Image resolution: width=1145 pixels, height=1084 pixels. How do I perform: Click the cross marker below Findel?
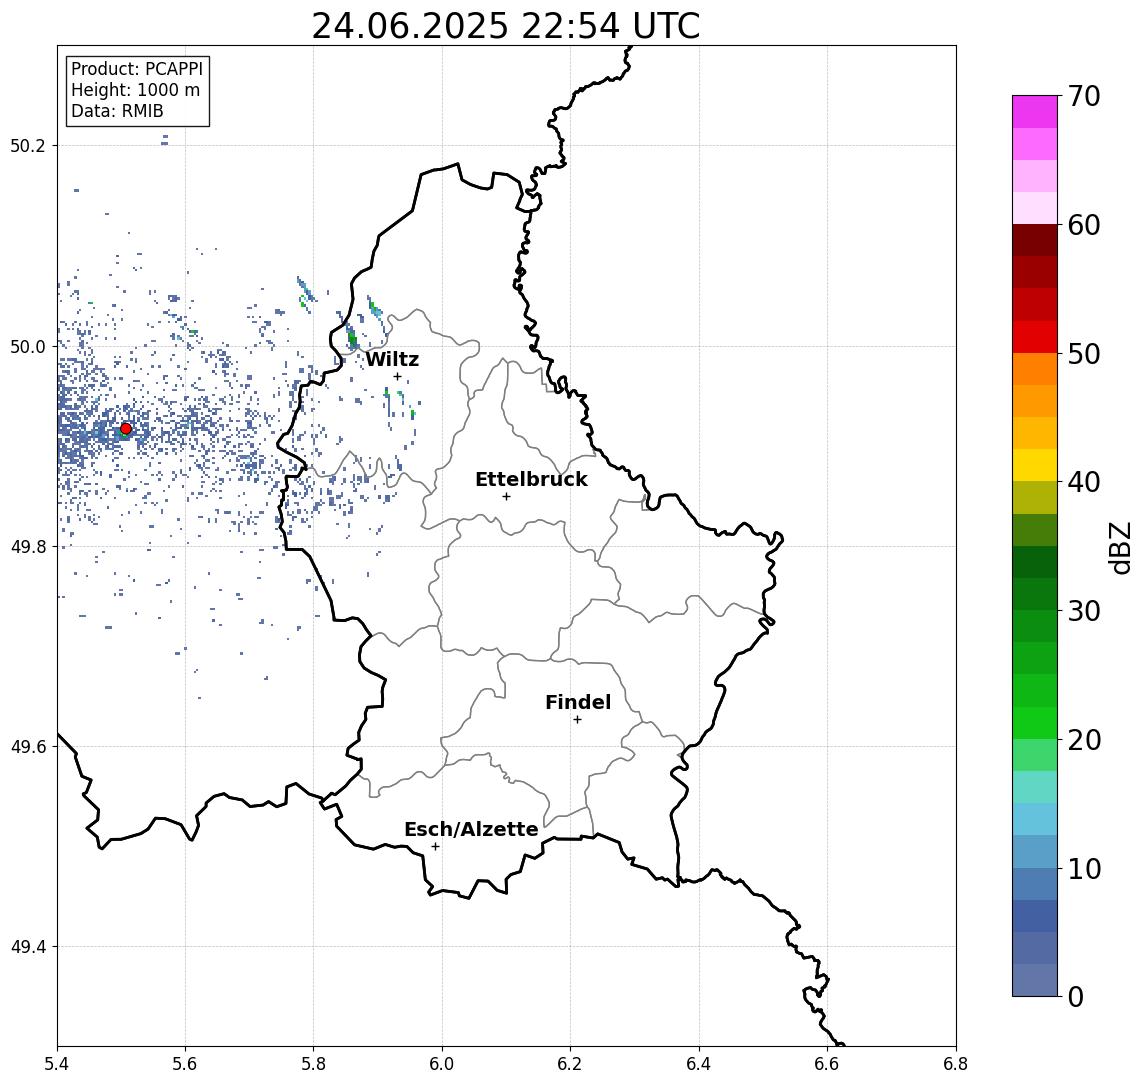coord(577,720)
